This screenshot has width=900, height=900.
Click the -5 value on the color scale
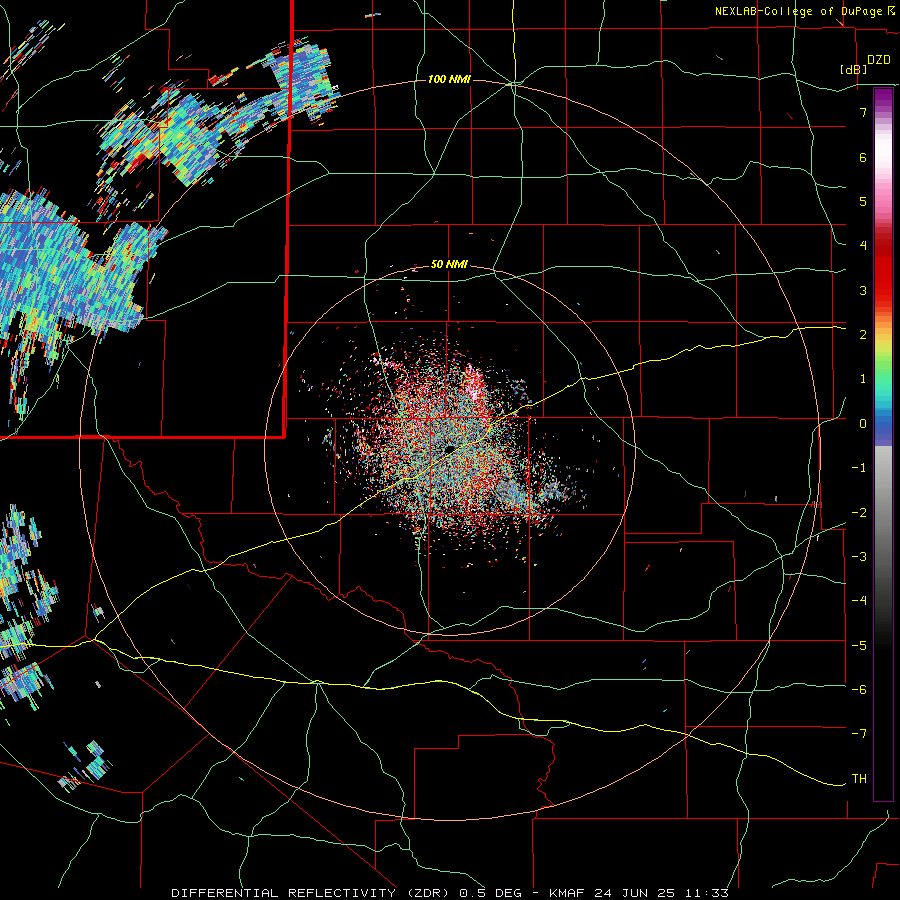(x=859, y=646)
